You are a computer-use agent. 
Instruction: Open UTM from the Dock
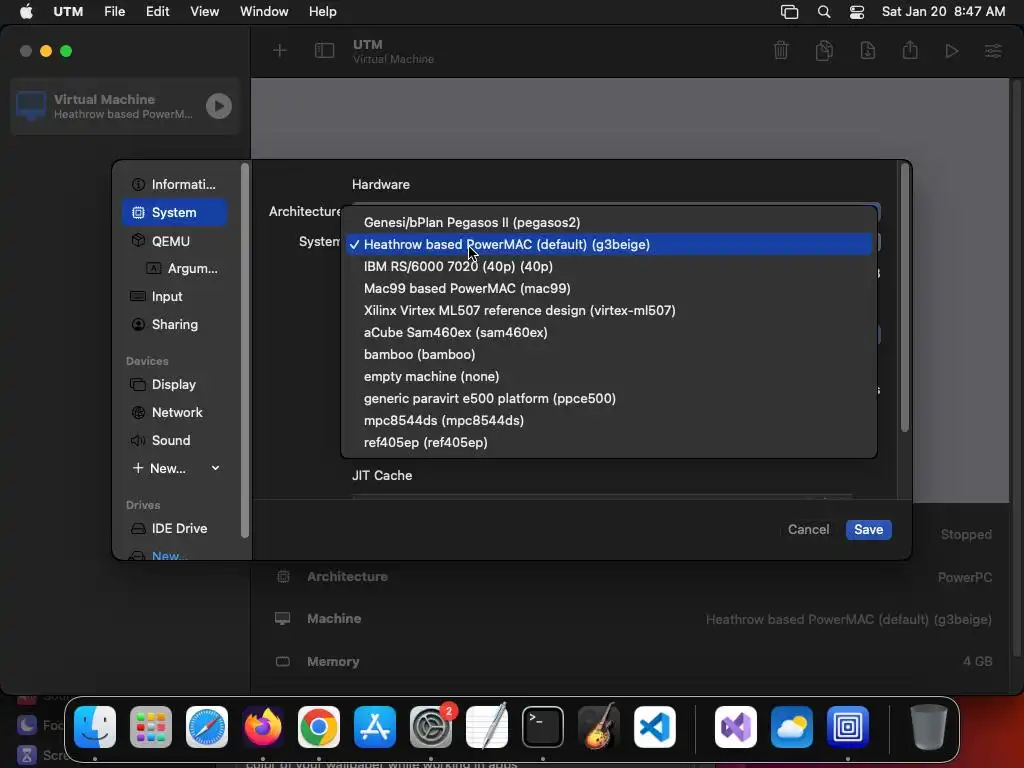848,727
